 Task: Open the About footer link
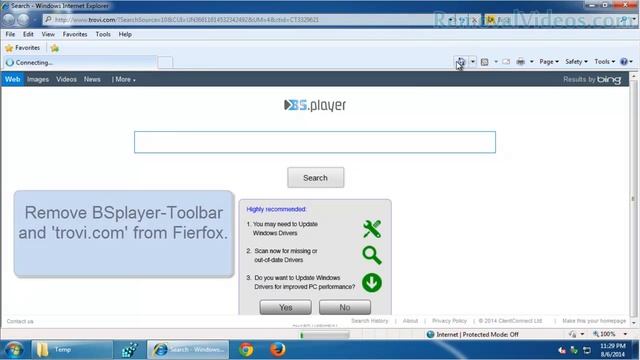click(410, 321)
